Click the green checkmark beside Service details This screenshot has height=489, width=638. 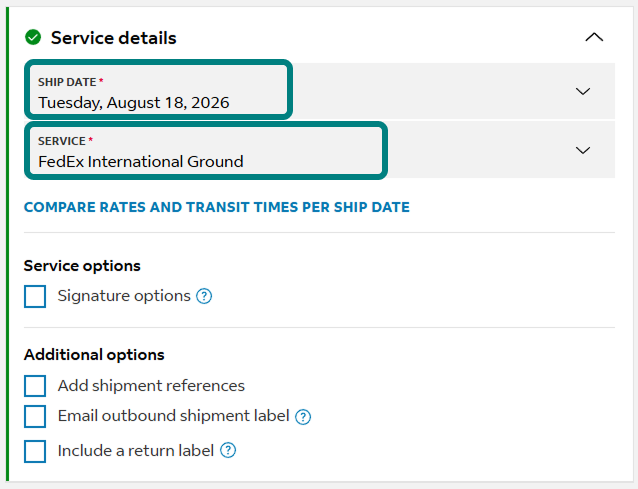tap(33, 37)
